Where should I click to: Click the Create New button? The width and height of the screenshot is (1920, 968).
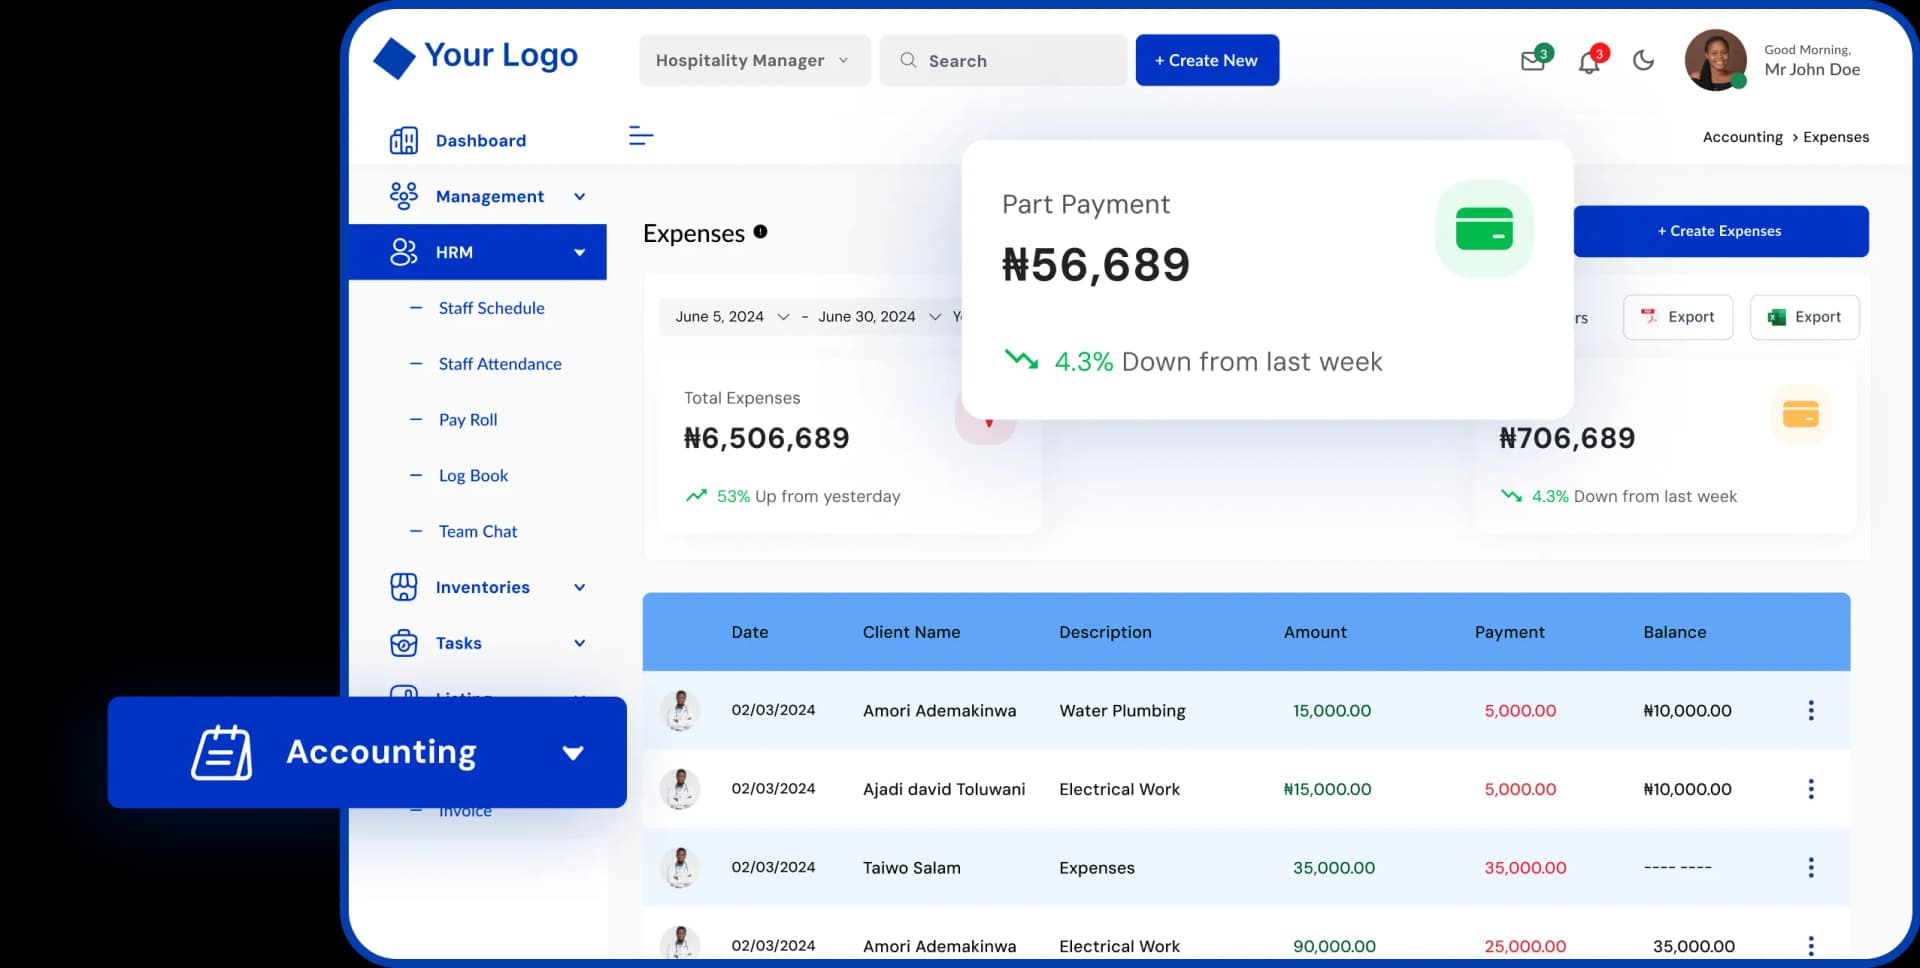coord(1206,60)
